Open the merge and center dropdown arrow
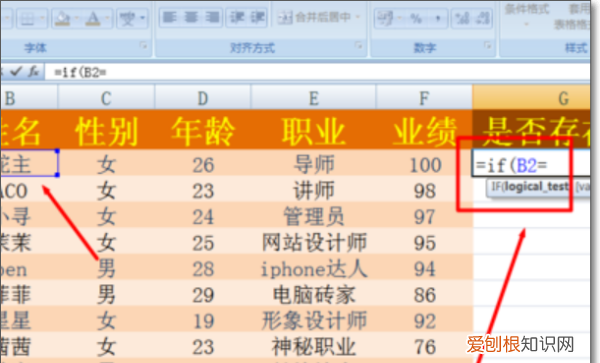Image resolution: width=600 pixels, height=363 pixels. tap(358, 17)
